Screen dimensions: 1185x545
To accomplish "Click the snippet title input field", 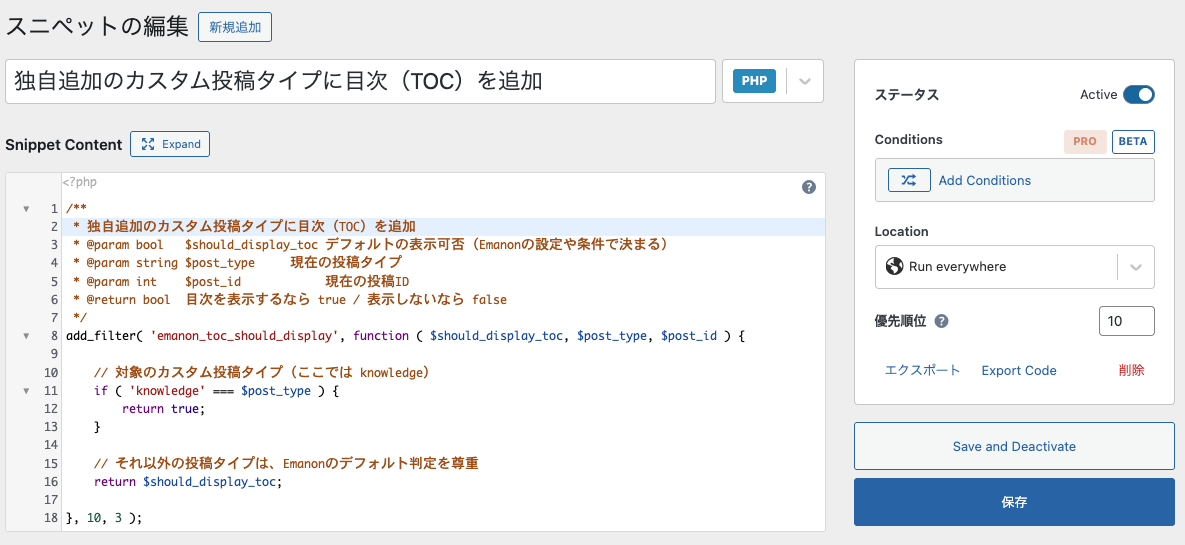I will pyautogui.click(x=360, y=81).
